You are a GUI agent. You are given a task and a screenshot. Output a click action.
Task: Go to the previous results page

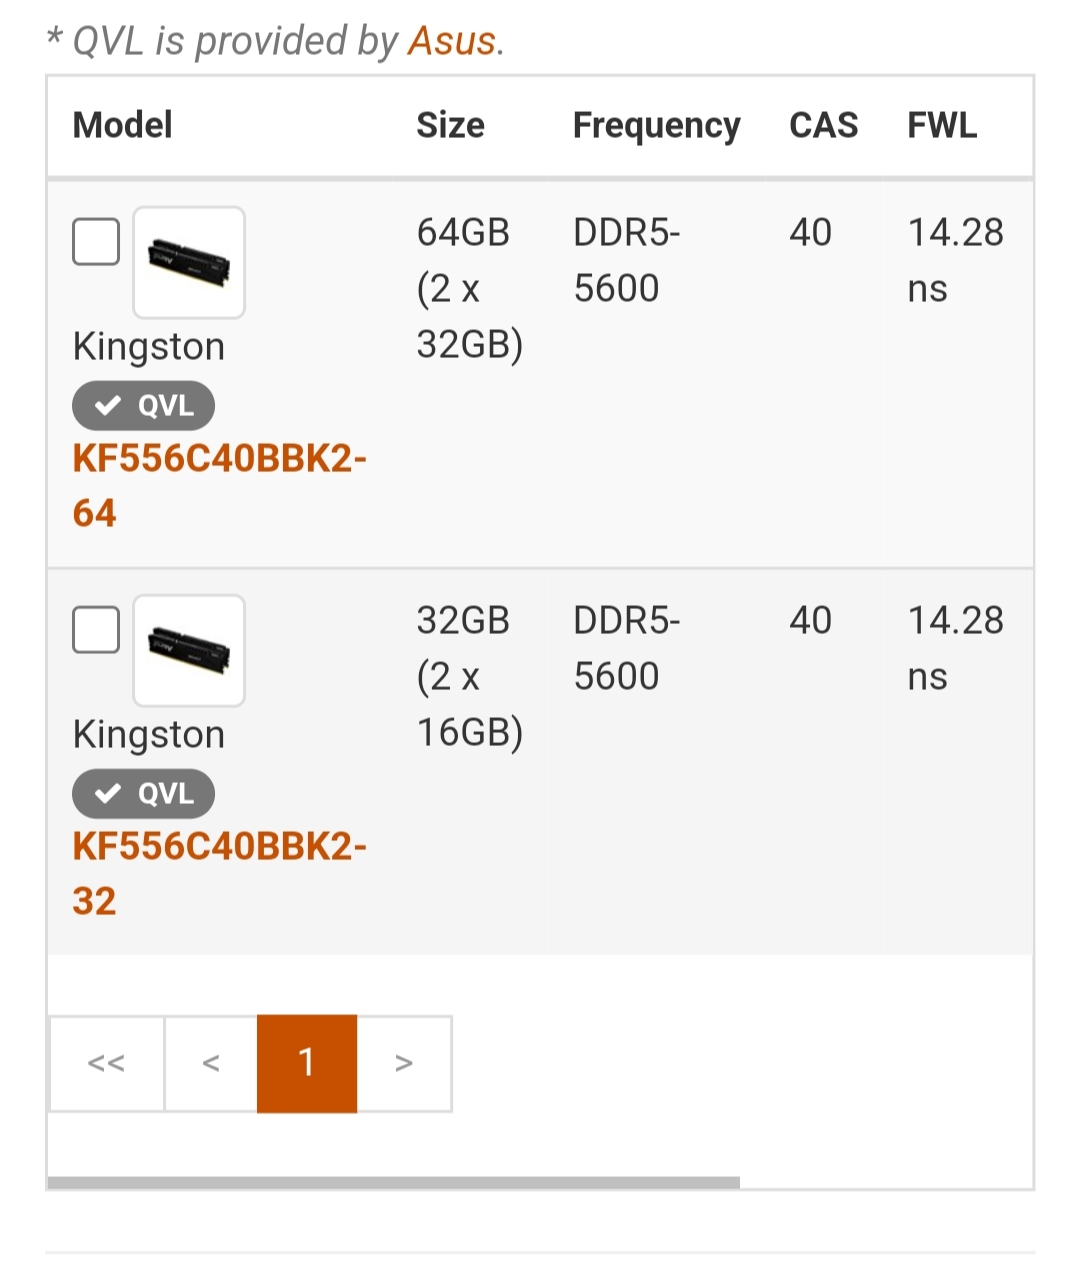pyautogui.click(x=211, y=1064)
